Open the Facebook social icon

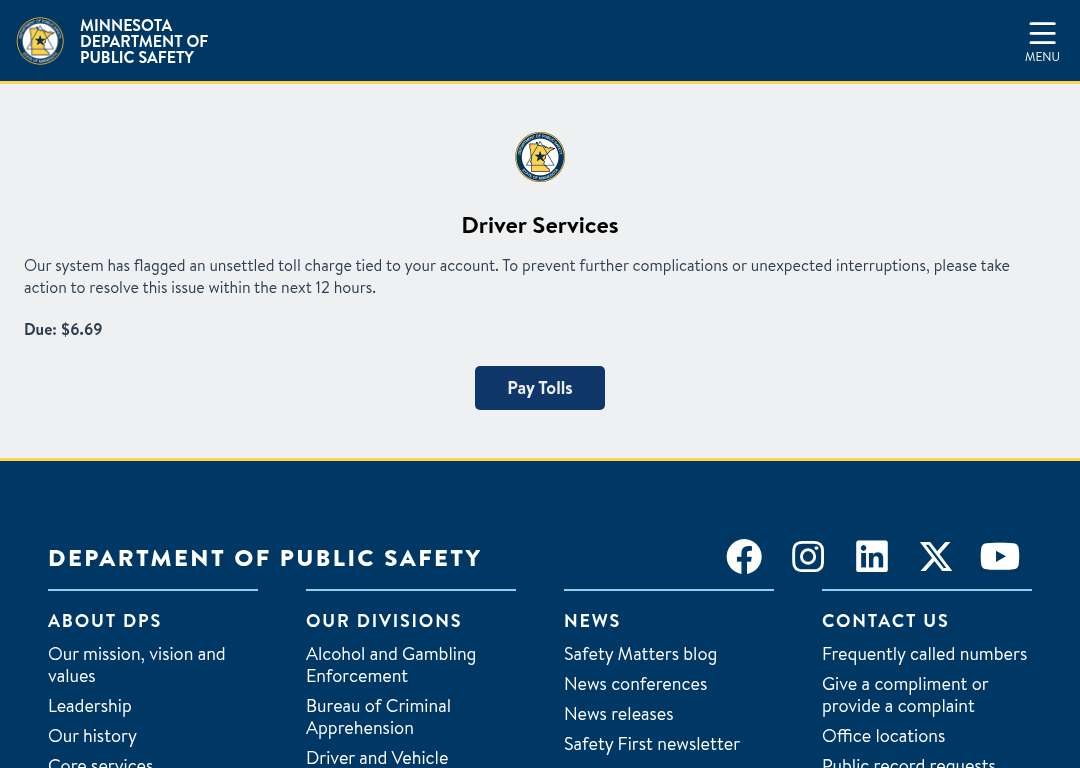(744, 557)
